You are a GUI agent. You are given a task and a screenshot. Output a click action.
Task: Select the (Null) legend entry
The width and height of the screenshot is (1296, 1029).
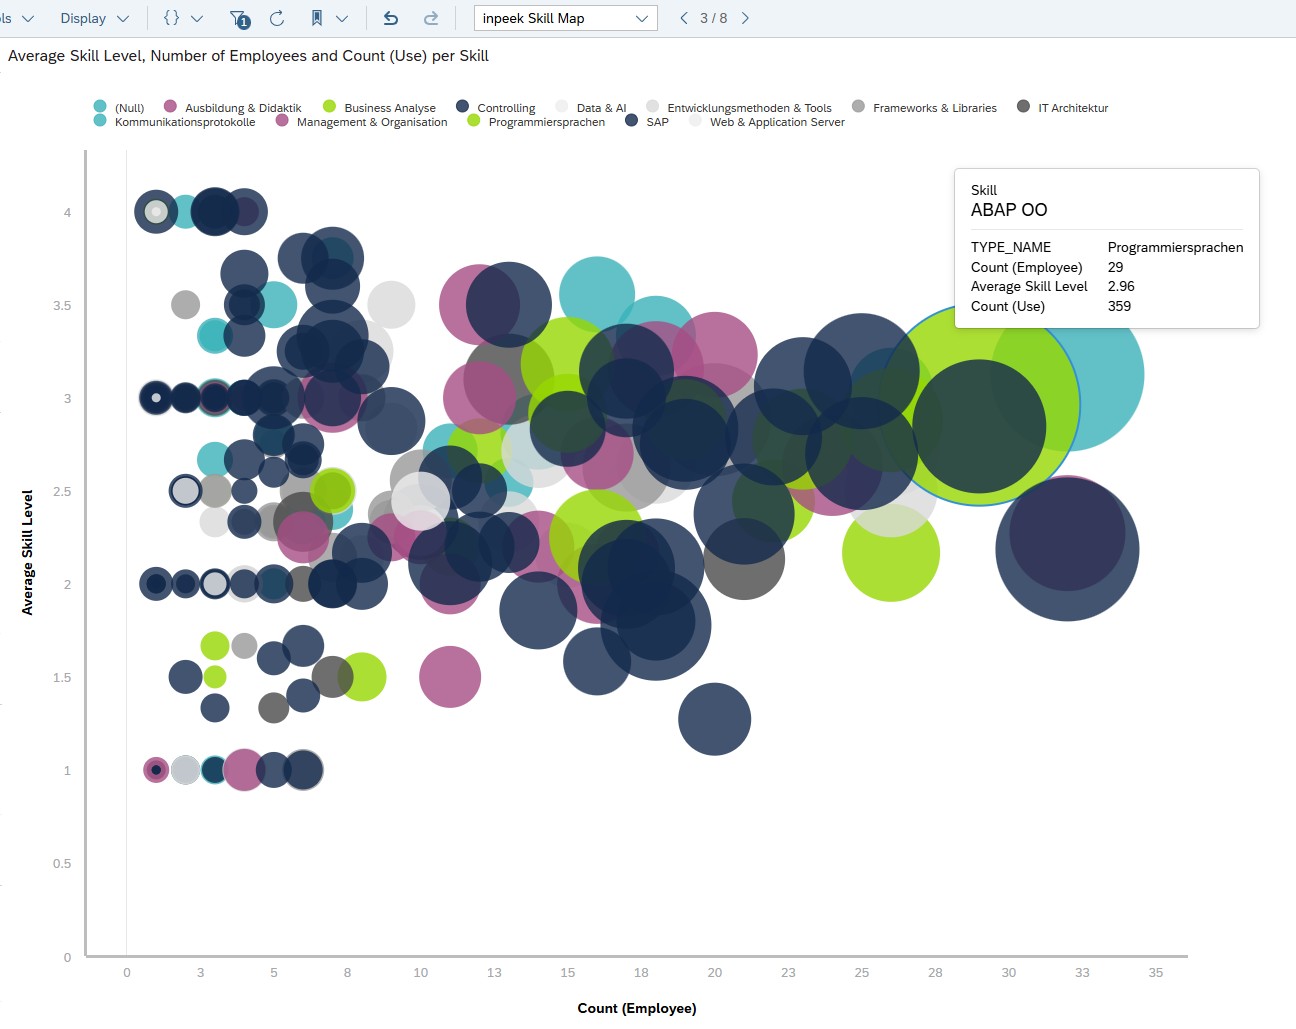pyautogui.click(x=119, y=107)
